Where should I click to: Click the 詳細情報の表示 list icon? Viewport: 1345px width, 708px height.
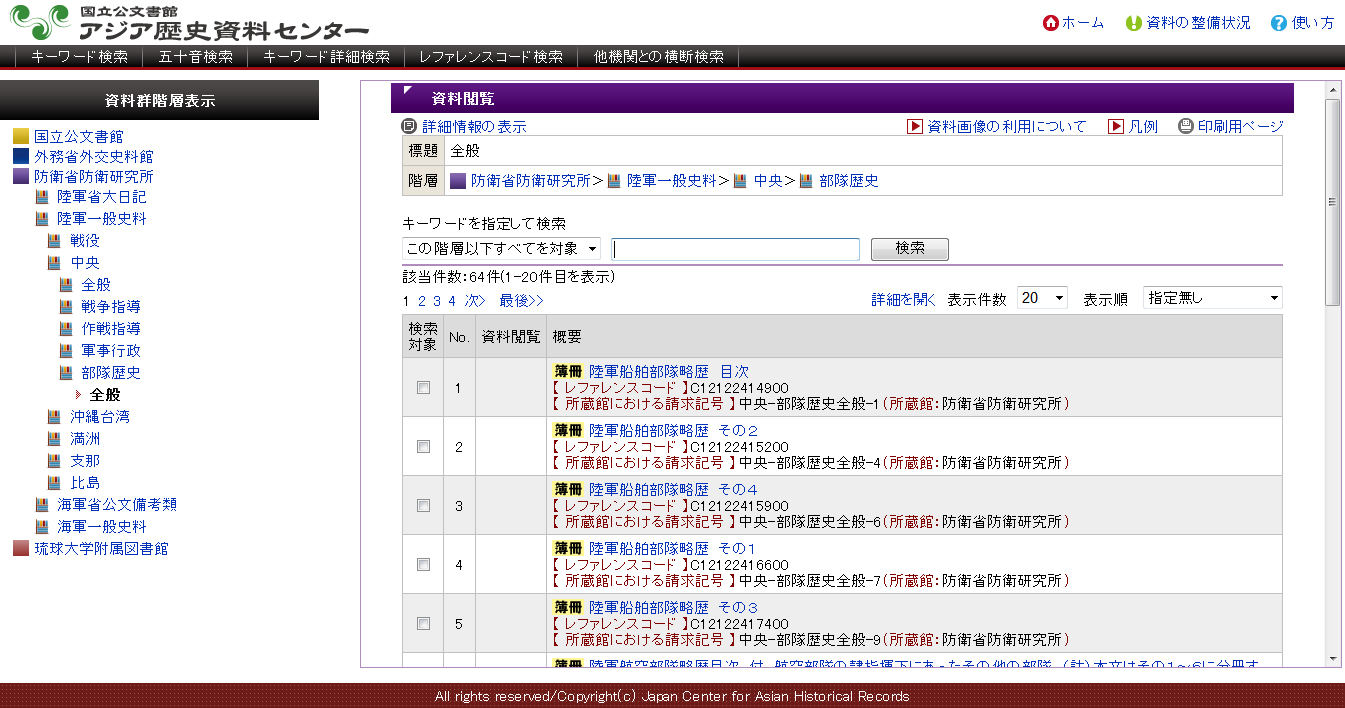(408, 126)
